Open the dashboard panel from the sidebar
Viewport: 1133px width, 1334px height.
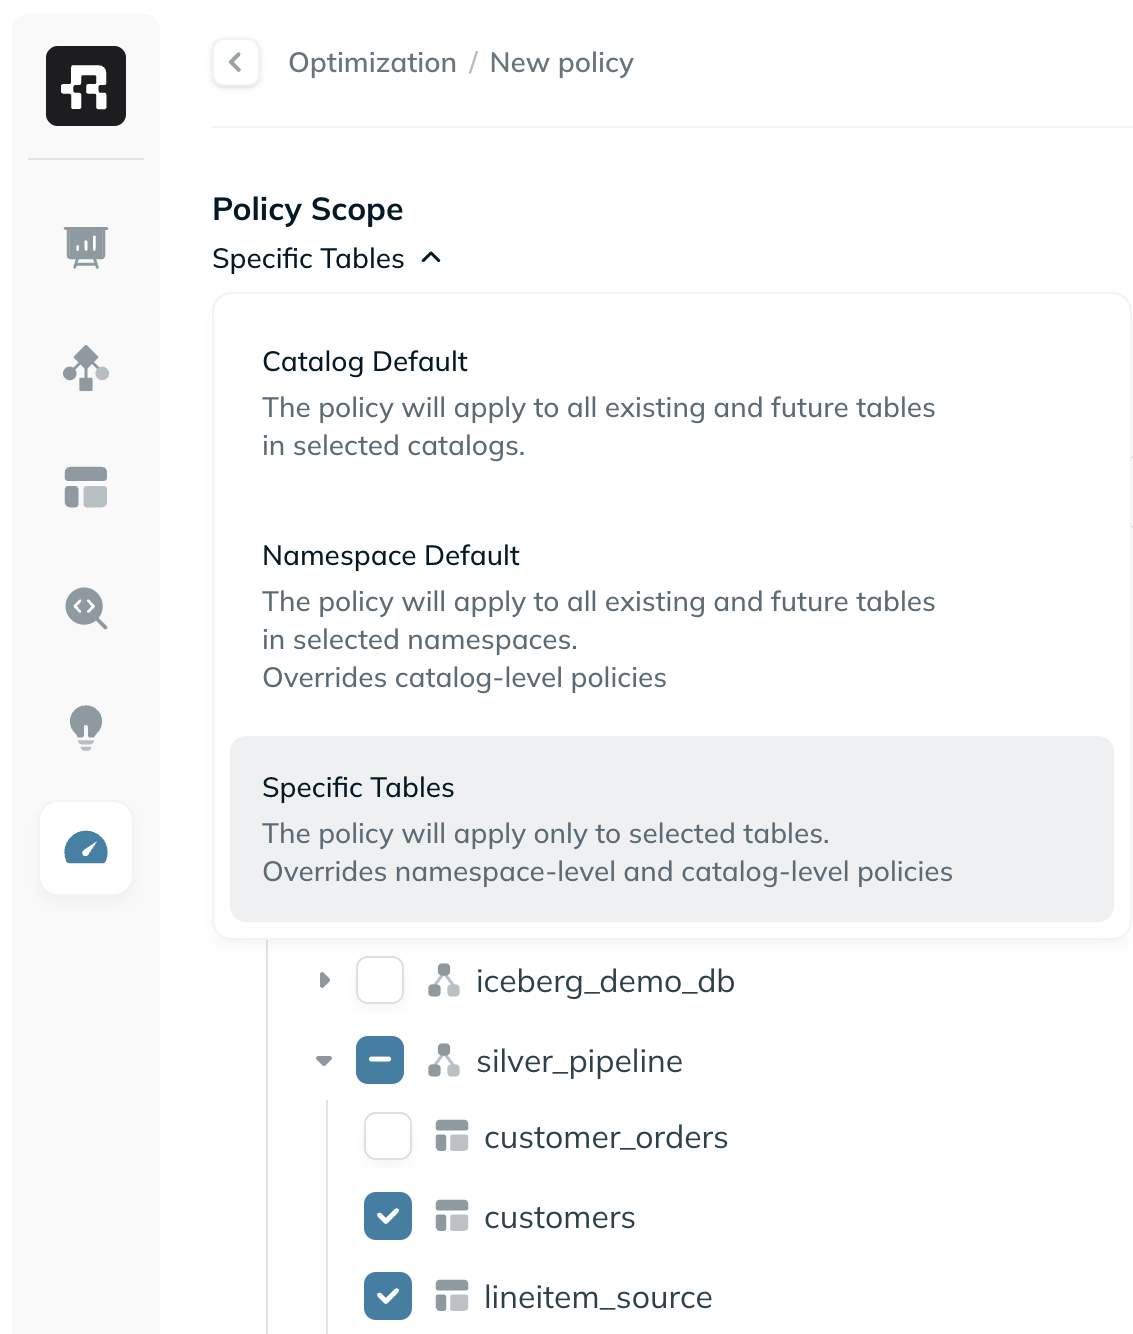pos(85,247)
